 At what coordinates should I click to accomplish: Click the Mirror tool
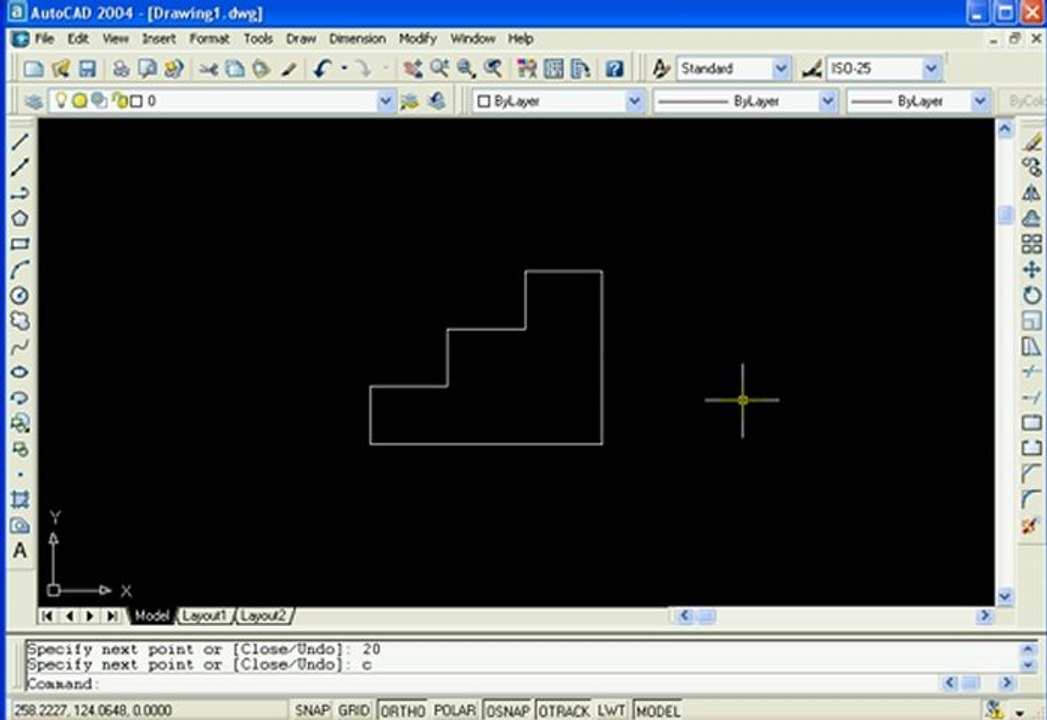tap(1032, 193)
